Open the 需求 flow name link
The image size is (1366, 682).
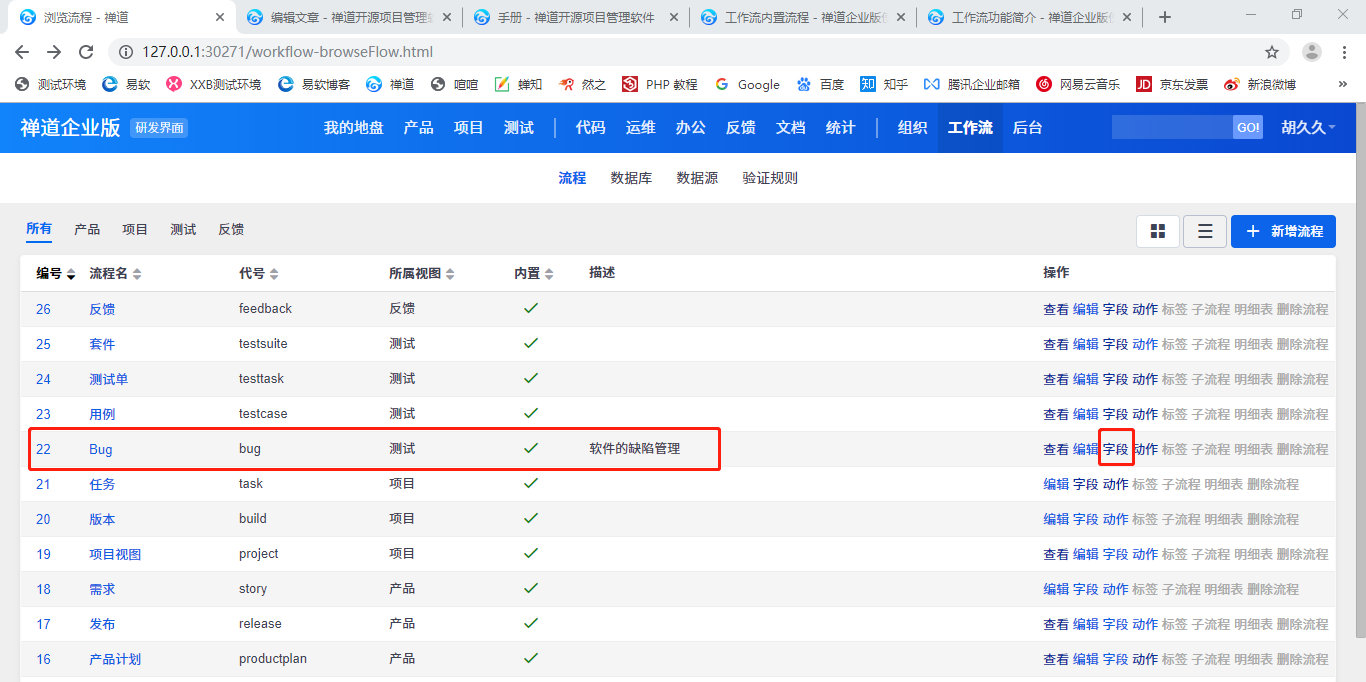[102, 589]
